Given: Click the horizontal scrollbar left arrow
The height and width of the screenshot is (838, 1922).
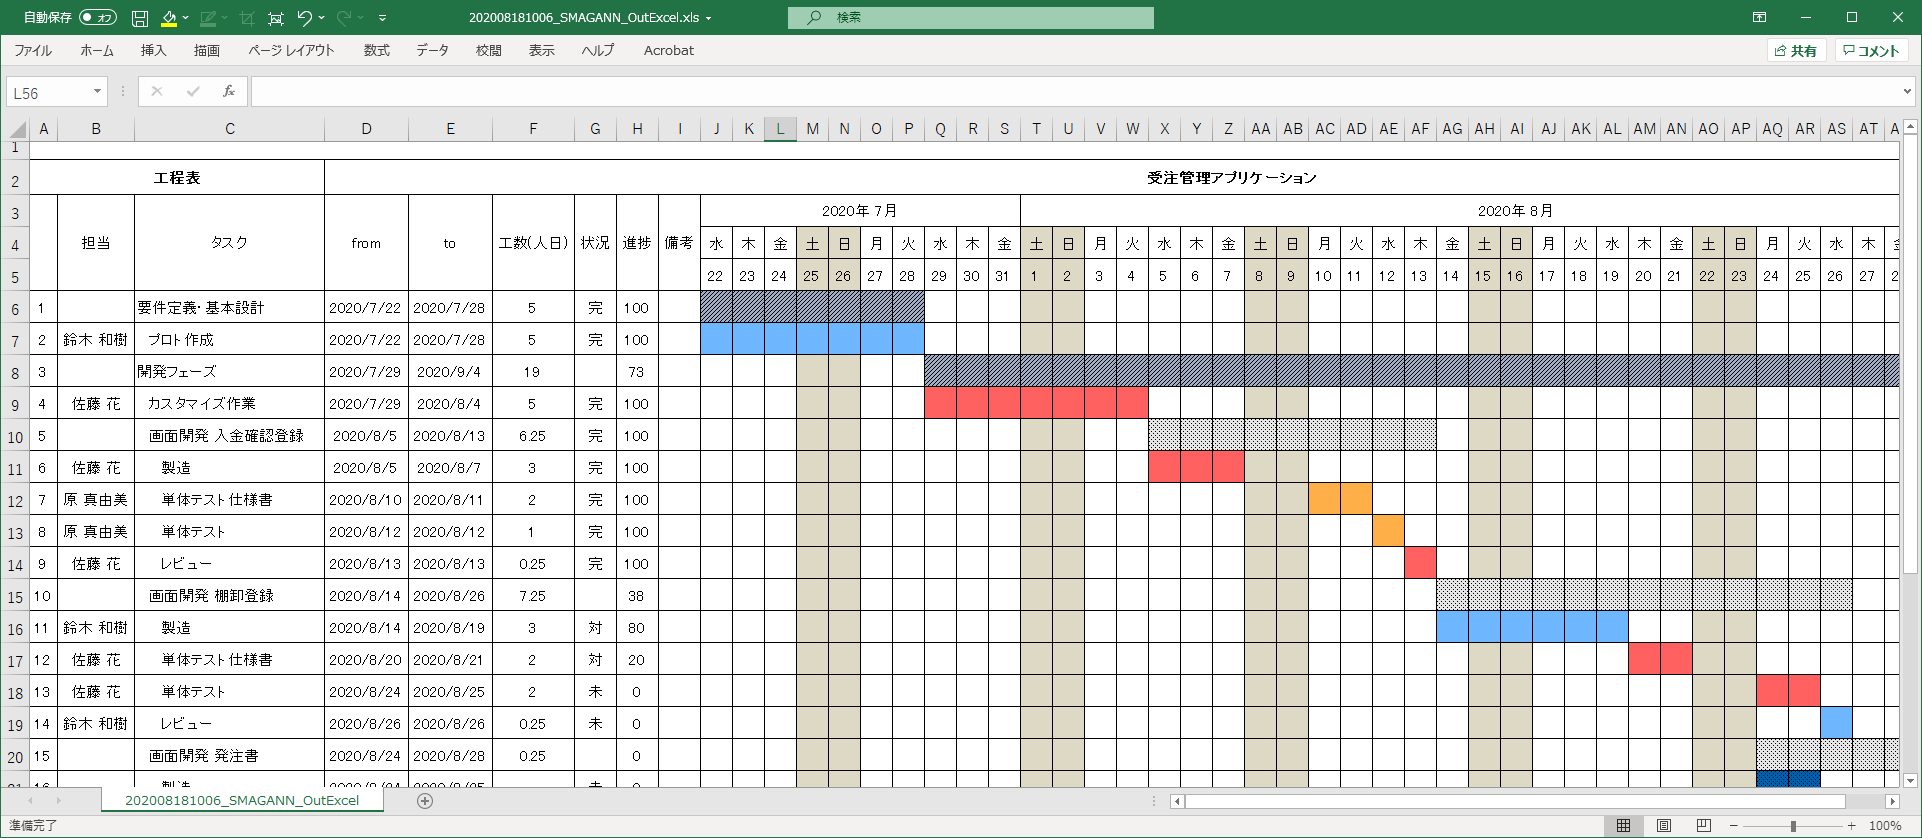Looking at the screenshot, I should coord(1177,801).
